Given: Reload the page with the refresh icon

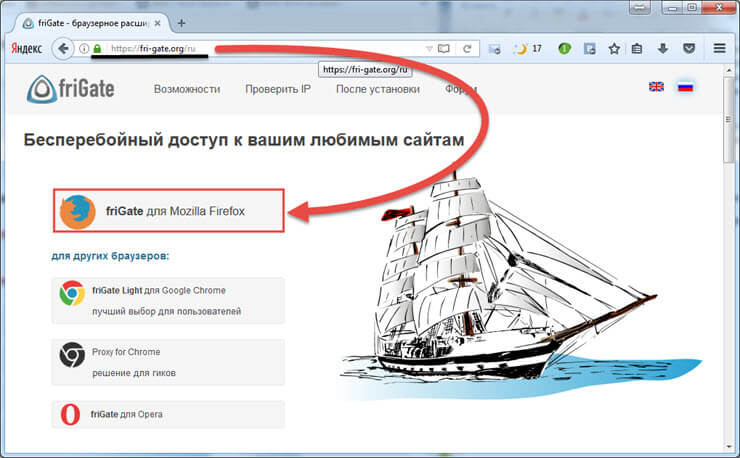Looking at the screenshot, I should click(x=467, y=49).
